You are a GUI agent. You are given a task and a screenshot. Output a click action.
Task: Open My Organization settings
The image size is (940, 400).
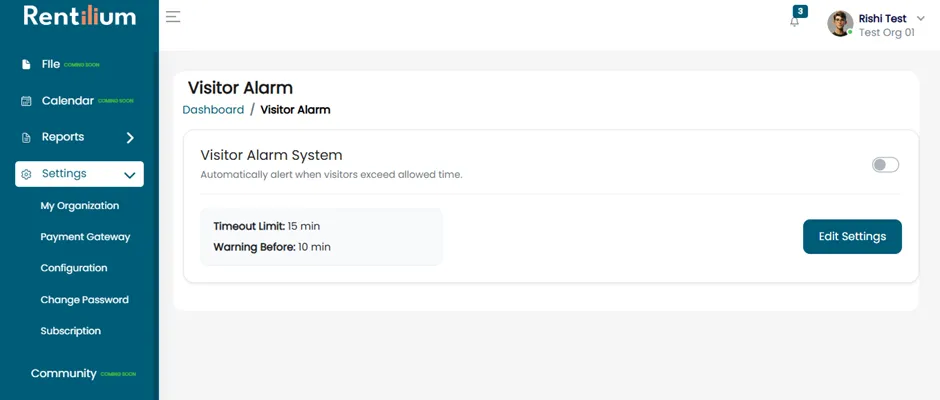click(80, 206)
